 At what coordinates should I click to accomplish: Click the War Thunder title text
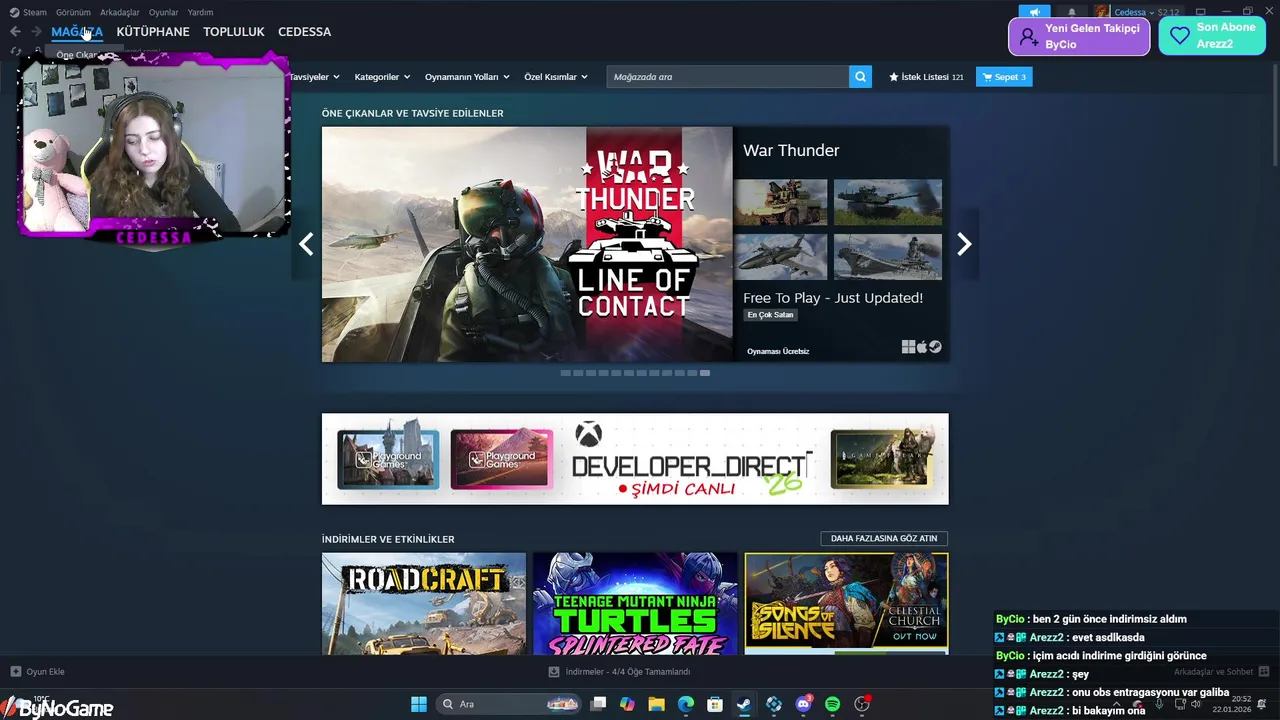coord(791,150)
